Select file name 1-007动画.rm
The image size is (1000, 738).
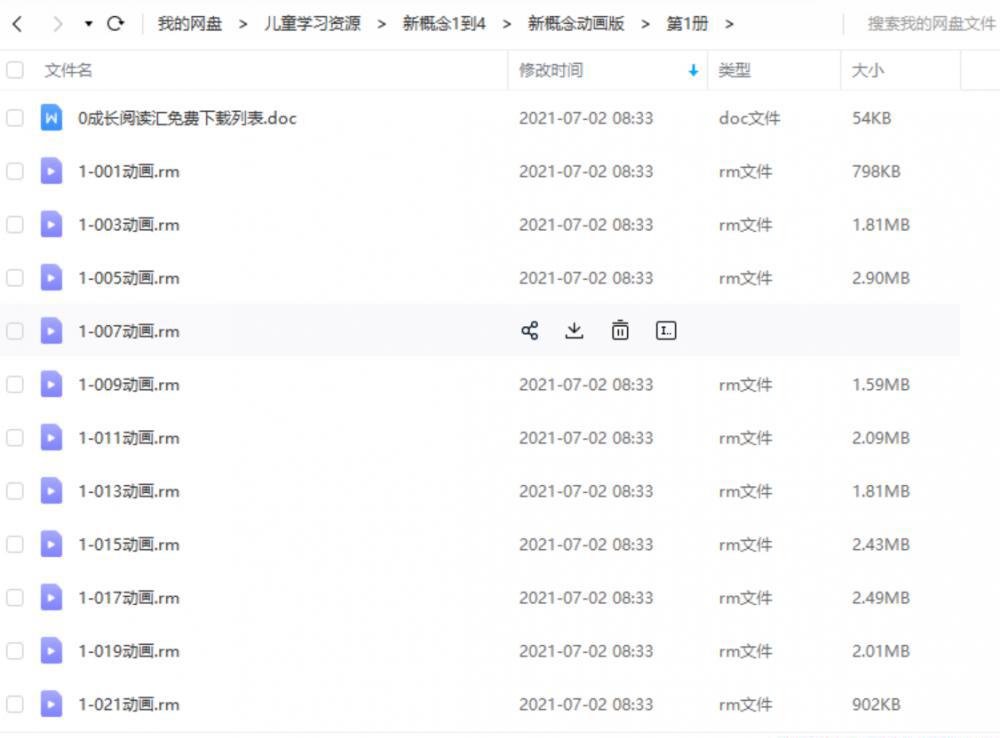128,331
